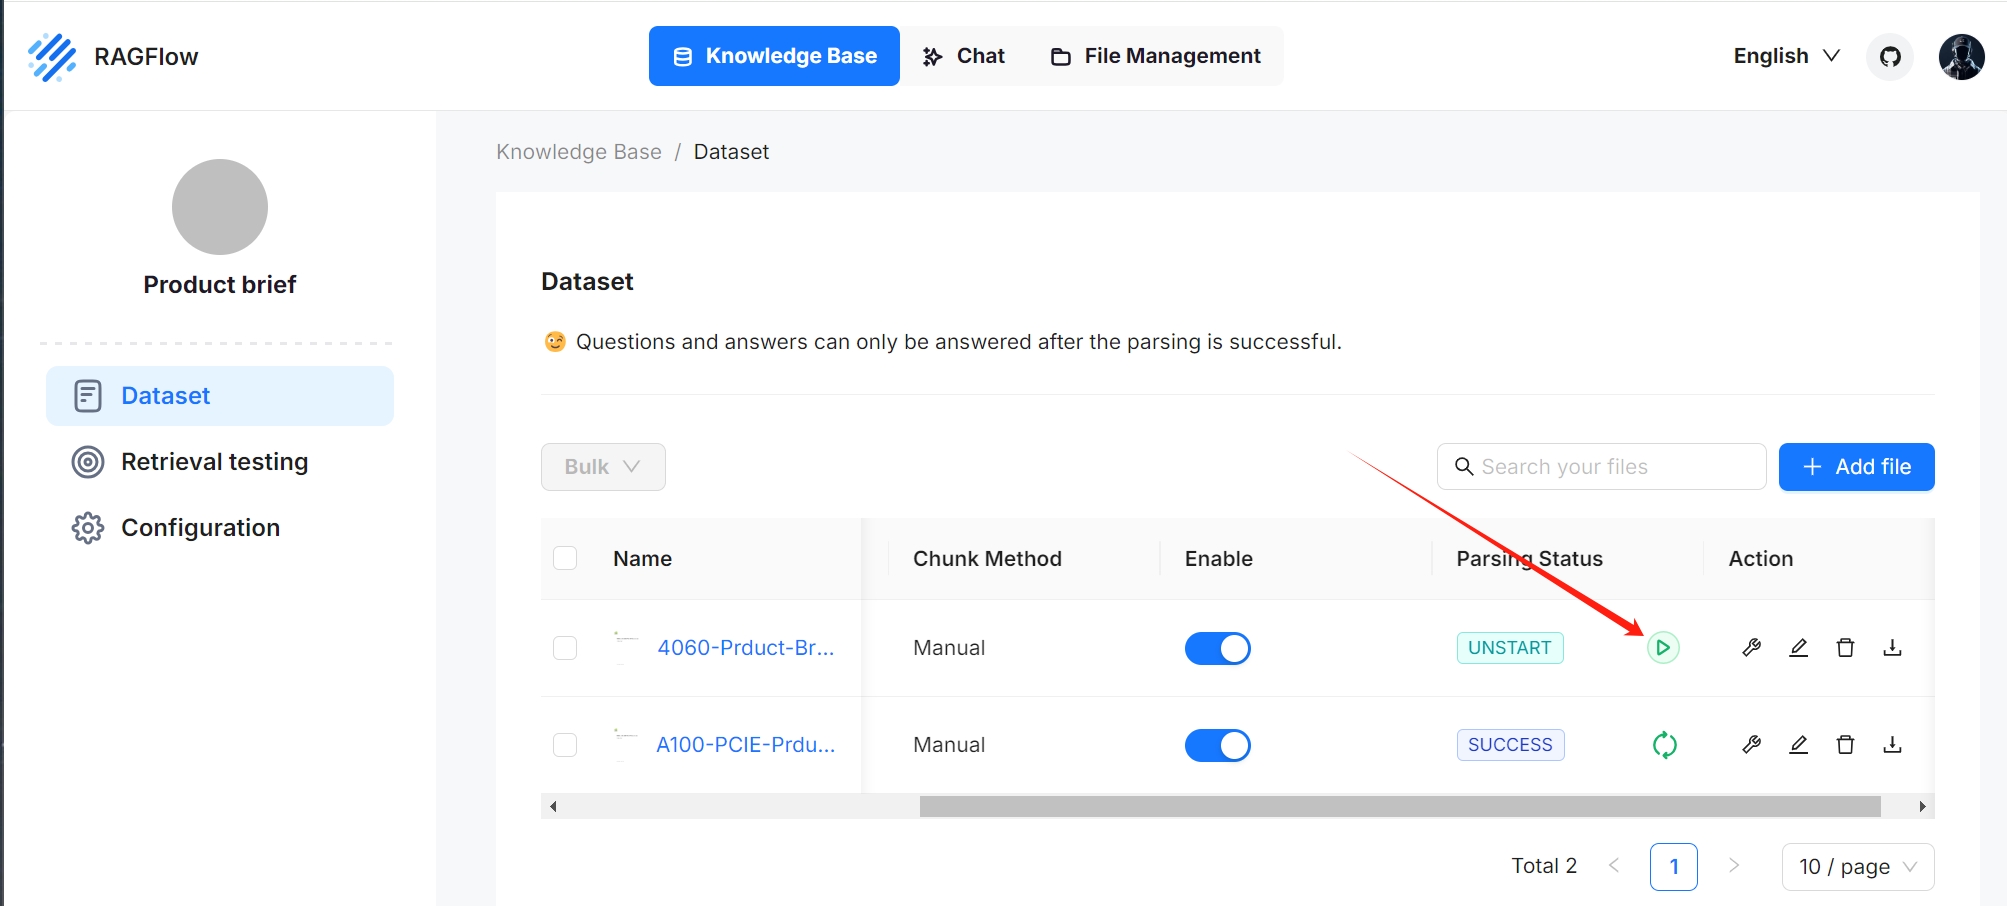Start parsing the 4060-Prduct-Br file
Image resolution: width=2007 pixels, height=906 pixels.
1663,648
